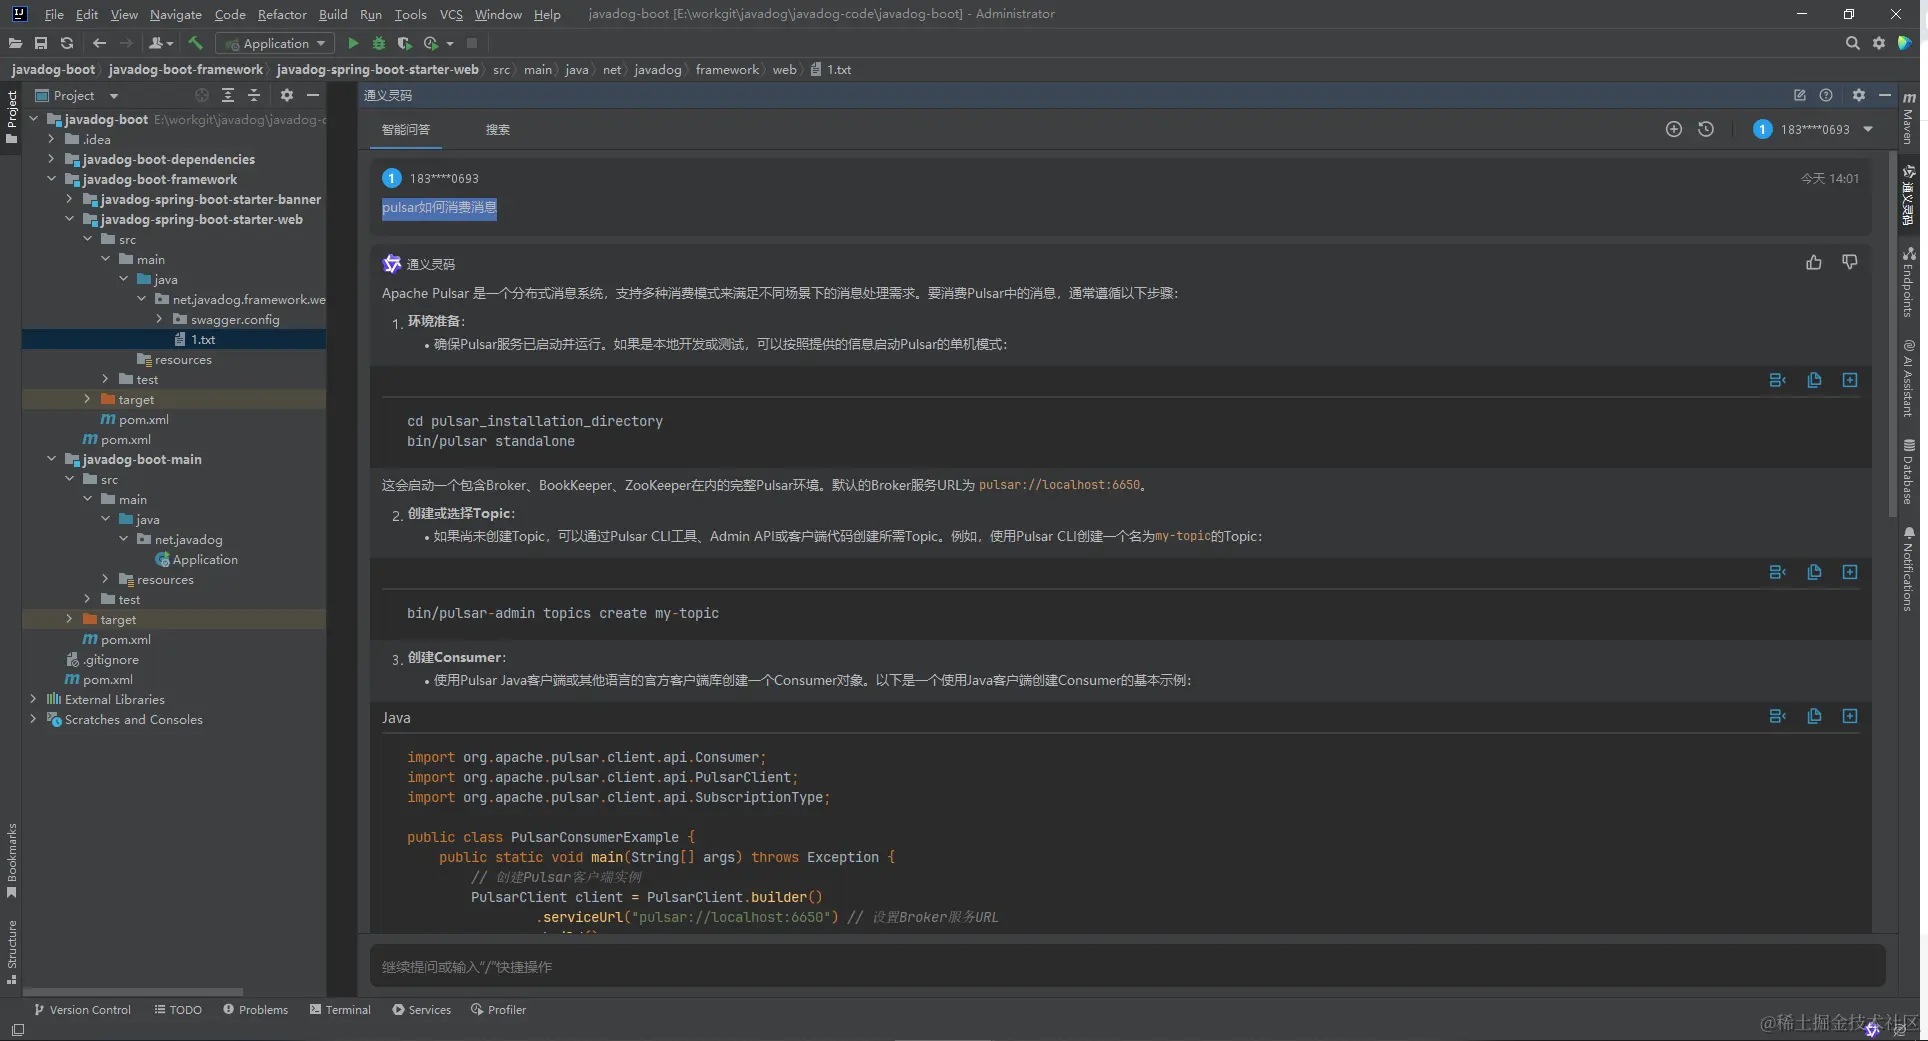Viewport: 1928px width, 1041px height.
Task: Click the Synchronize reload icon in toolbar
Action: pos(67,43)
